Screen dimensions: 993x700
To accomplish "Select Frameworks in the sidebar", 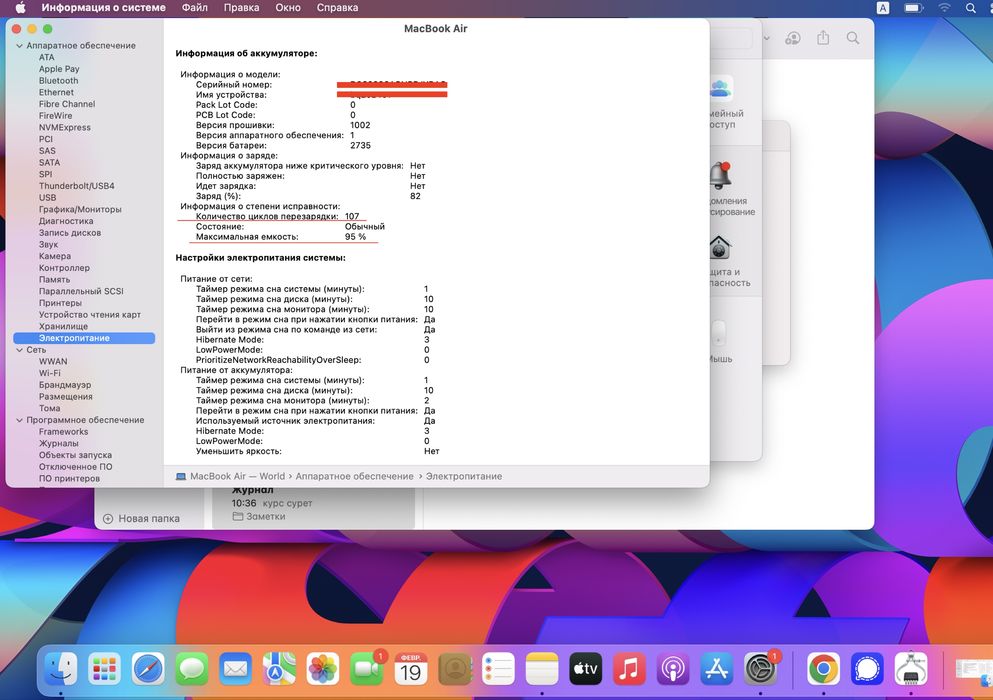I will click(x=63, y=431).
